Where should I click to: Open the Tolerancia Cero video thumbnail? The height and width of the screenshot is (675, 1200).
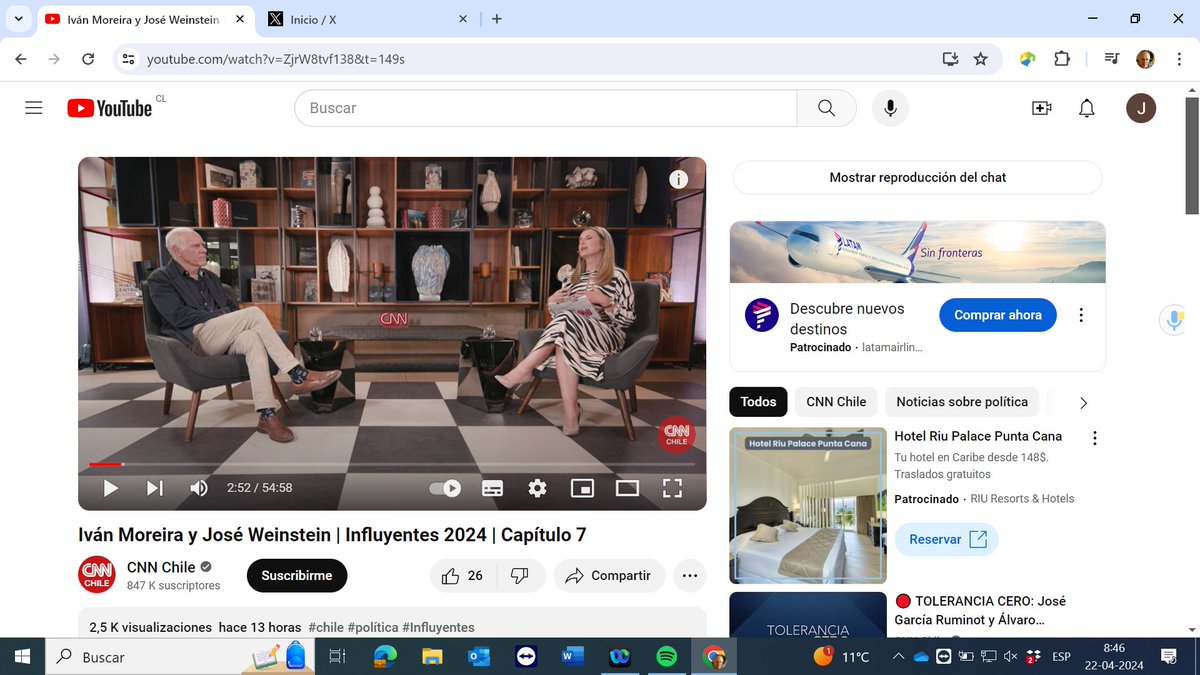point(808,614)
